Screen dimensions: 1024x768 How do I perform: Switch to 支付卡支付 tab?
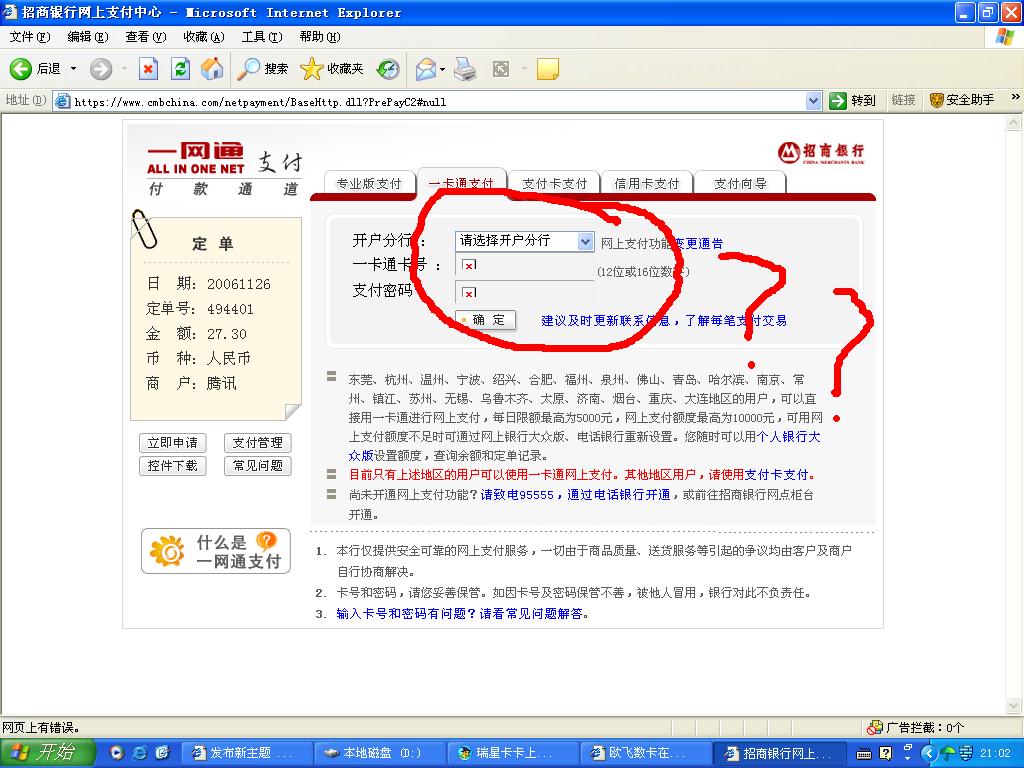pos(555,183)
